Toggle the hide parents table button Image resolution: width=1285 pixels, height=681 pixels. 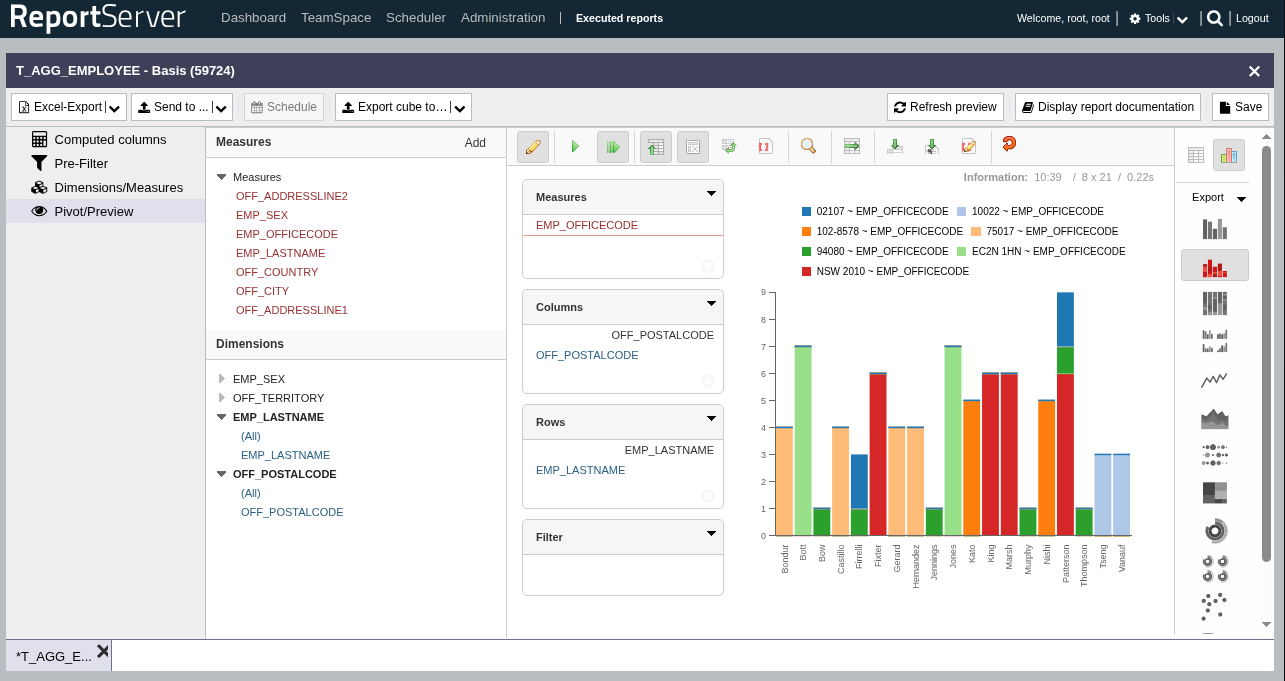[656, 147]
